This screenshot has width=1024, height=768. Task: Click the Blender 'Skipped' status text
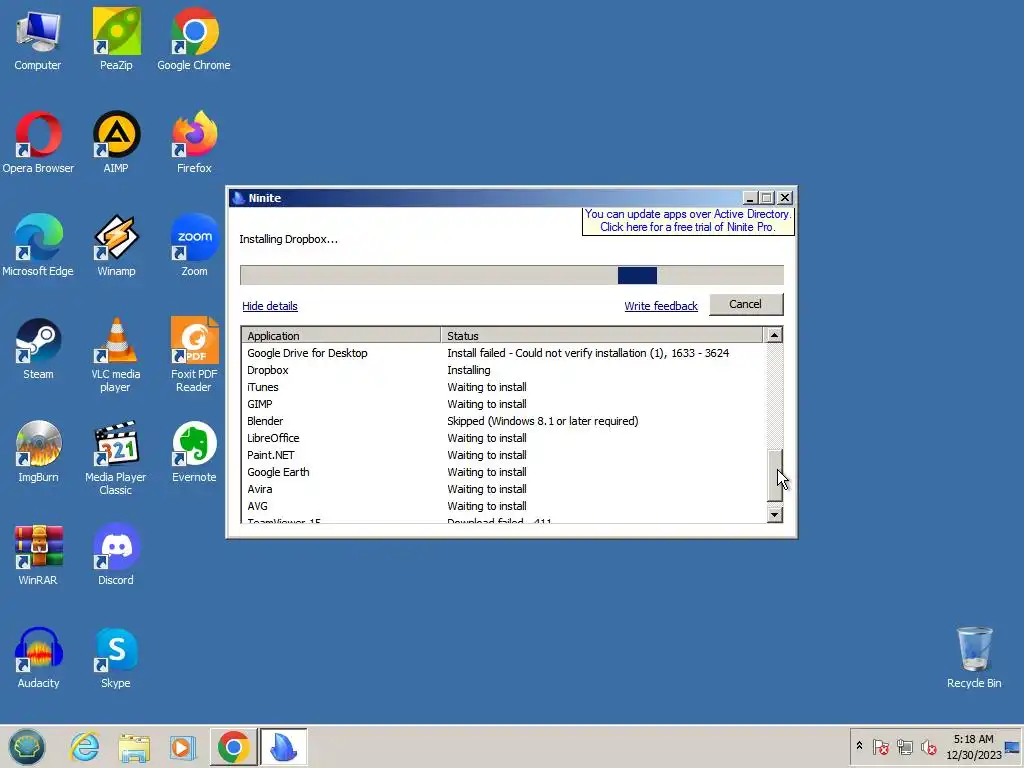click(543, 421)
